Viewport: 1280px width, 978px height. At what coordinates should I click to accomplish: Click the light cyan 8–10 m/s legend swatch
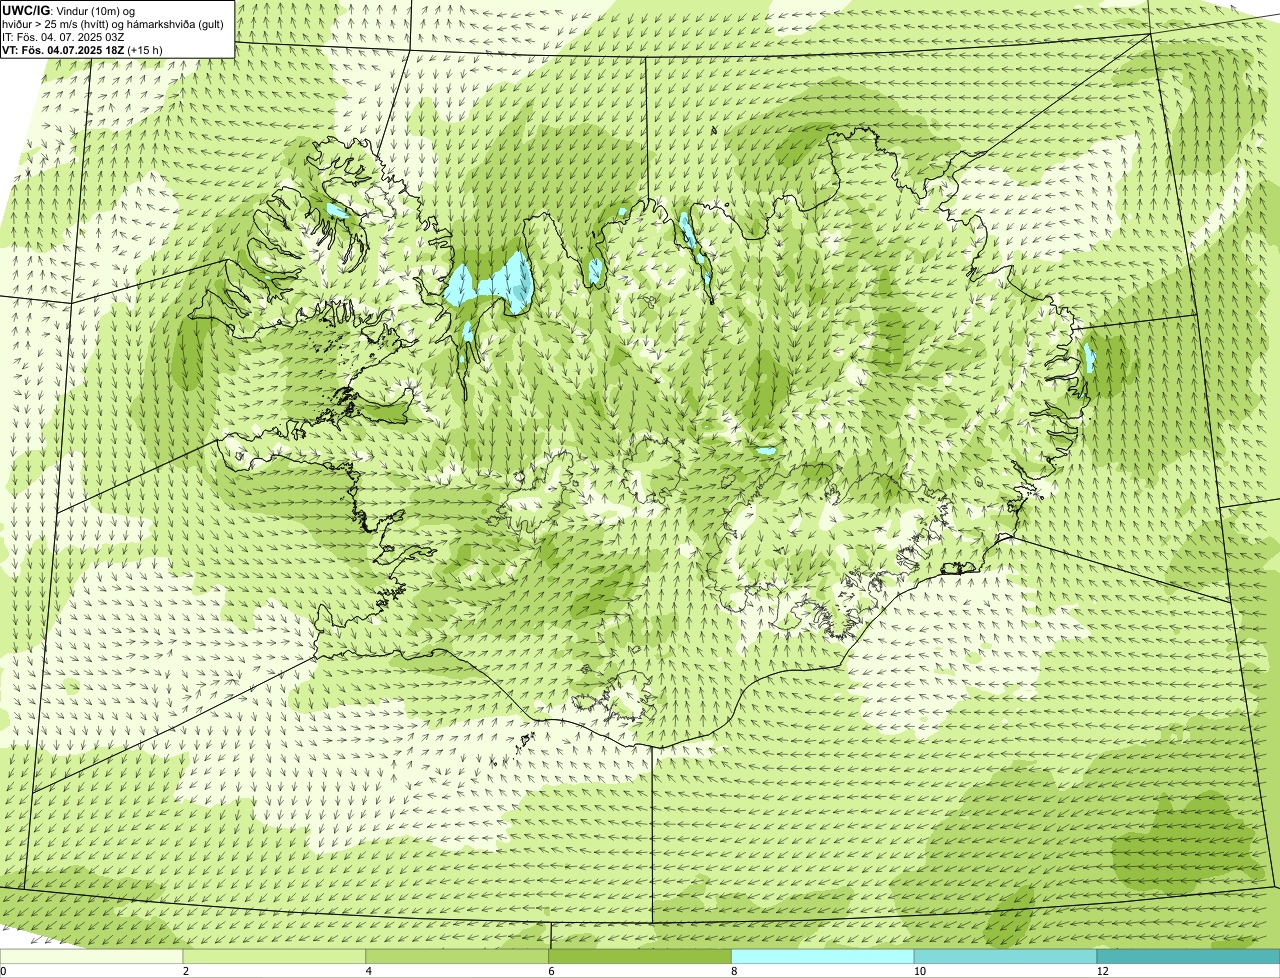click(x=823, y=956)
